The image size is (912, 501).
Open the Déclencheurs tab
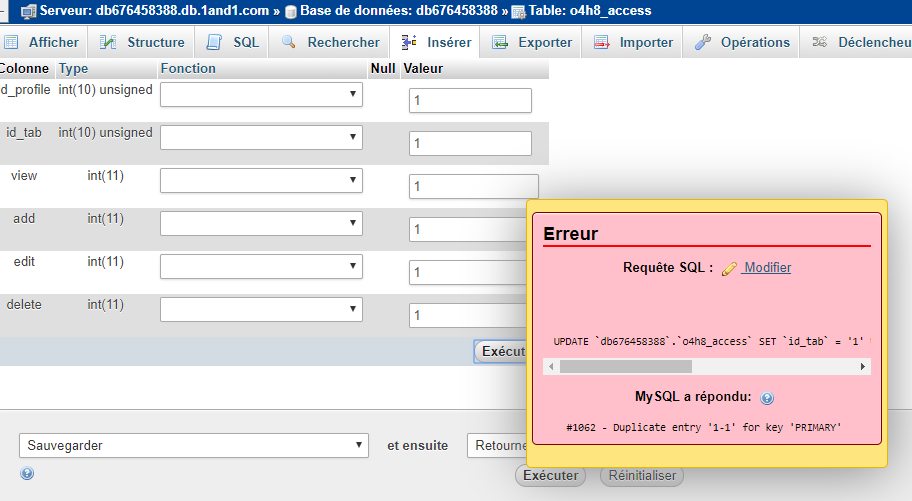click(x=856, y=42)
